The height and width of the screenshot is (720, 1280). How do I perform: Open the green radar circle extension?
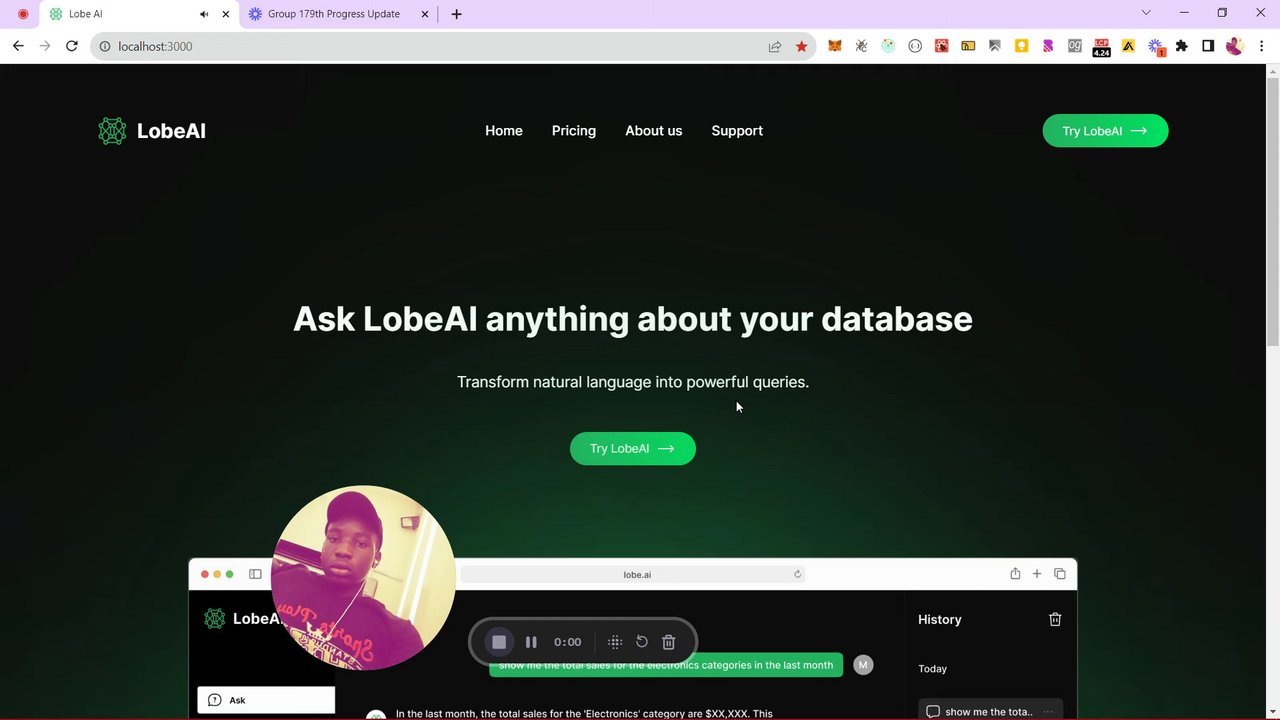[888, 46]
